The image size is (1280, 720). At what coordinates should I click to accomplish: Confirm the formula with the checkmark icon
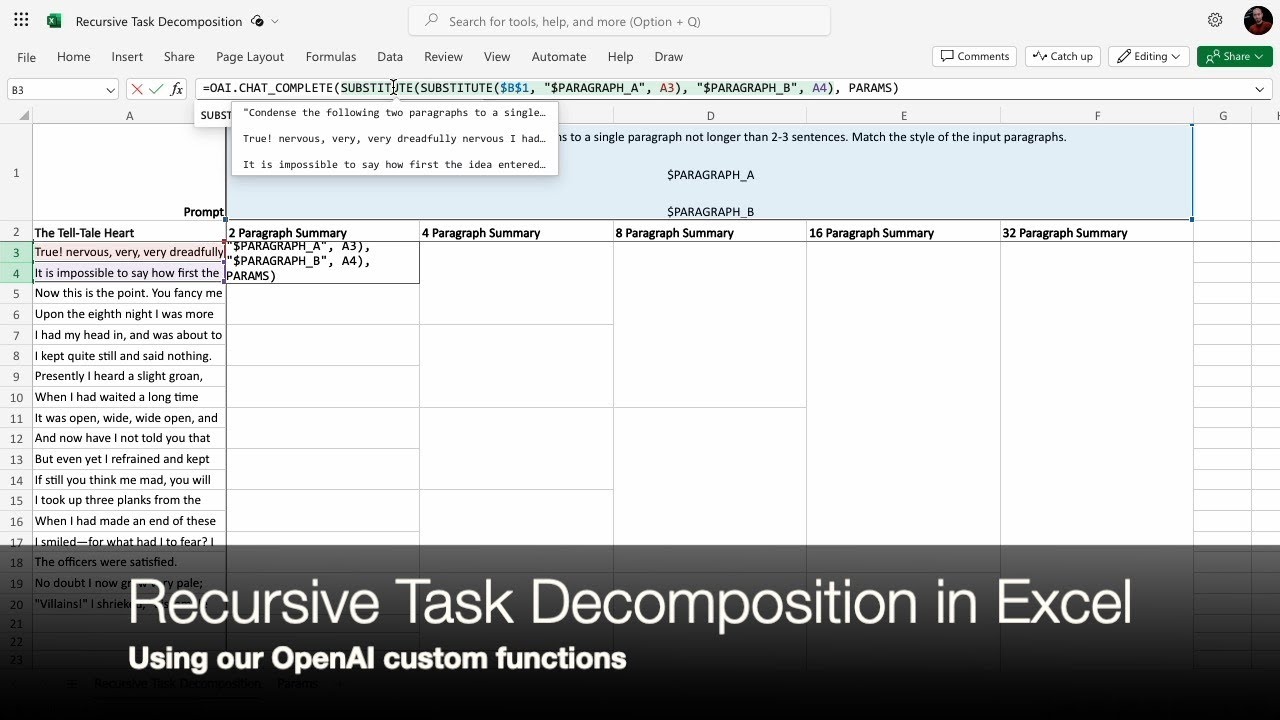[156, 89]
